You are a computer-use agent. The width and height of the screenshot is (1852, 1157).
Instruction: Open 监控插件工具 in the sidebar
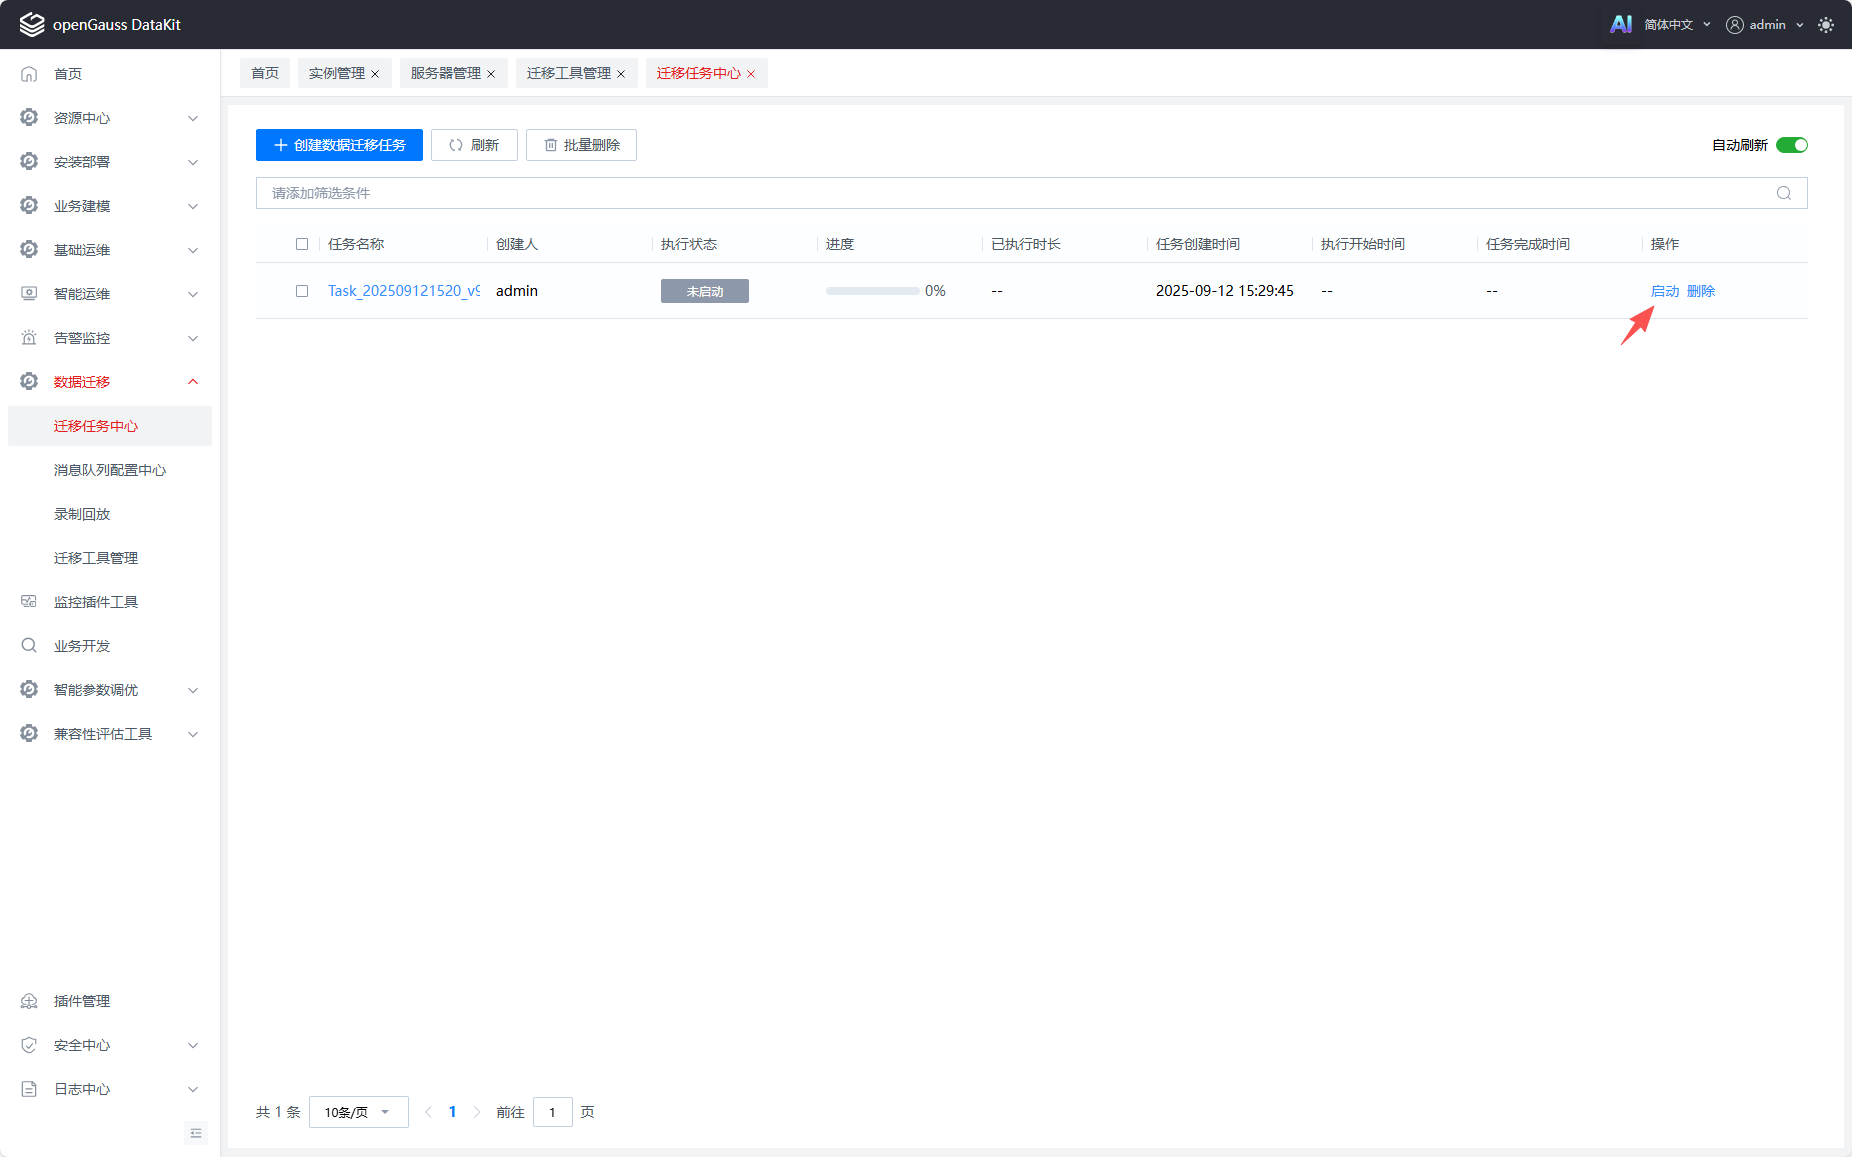click(x=96, y=602)
